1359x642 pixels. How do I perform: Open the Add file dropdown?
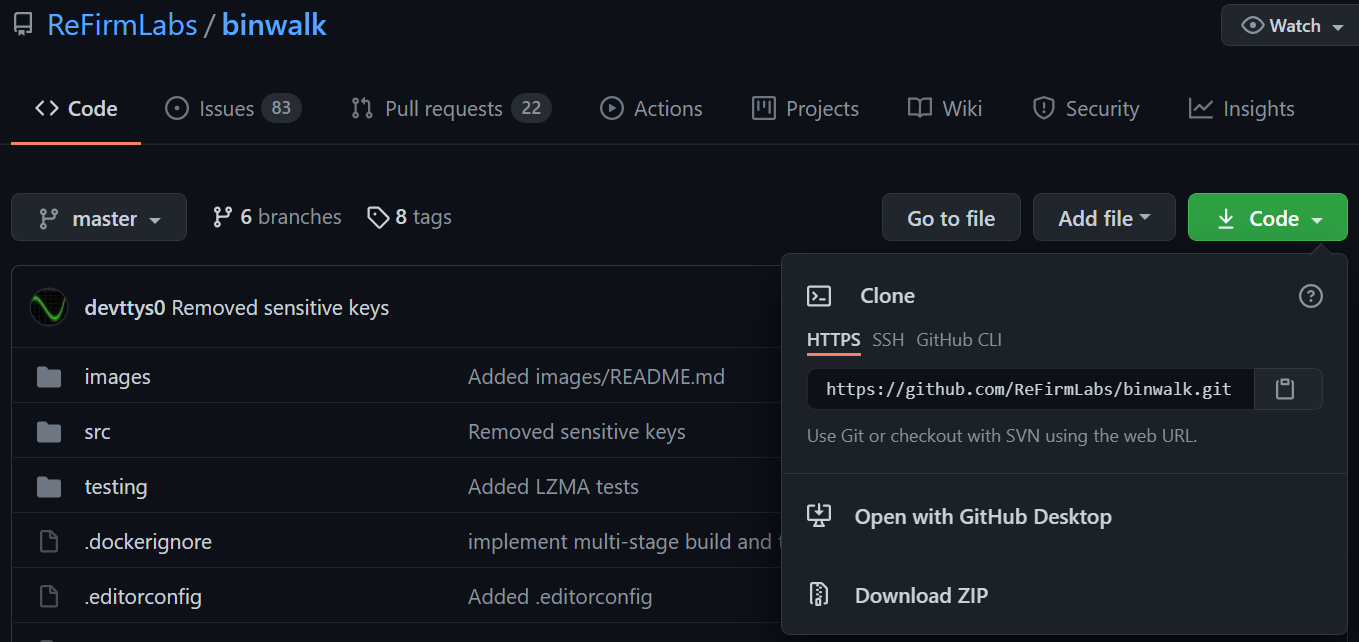(x=1104, y=217)
